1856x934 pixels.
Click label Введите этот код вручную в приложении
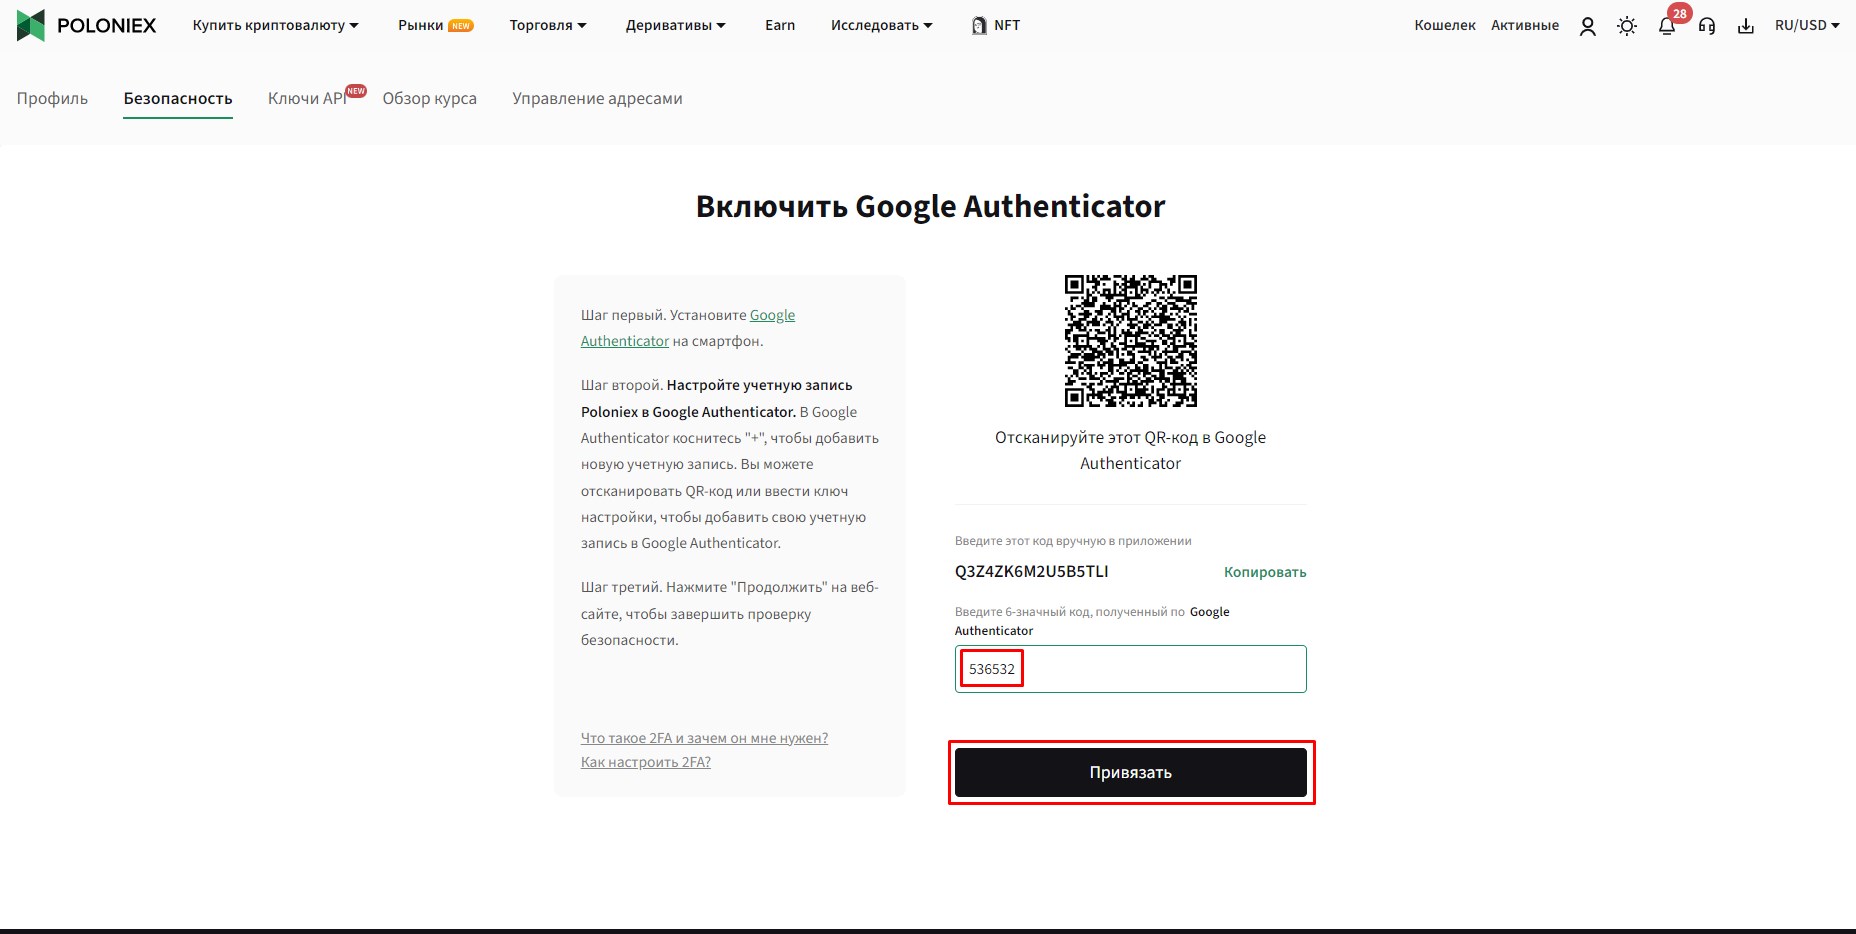point(1073,541)
